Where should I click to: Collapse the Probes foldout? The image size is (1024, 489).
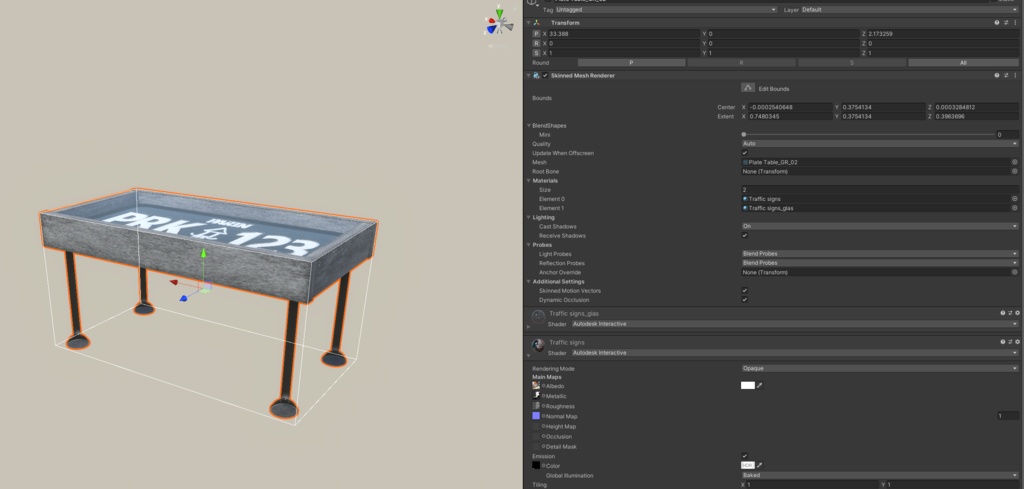(529, 245)
